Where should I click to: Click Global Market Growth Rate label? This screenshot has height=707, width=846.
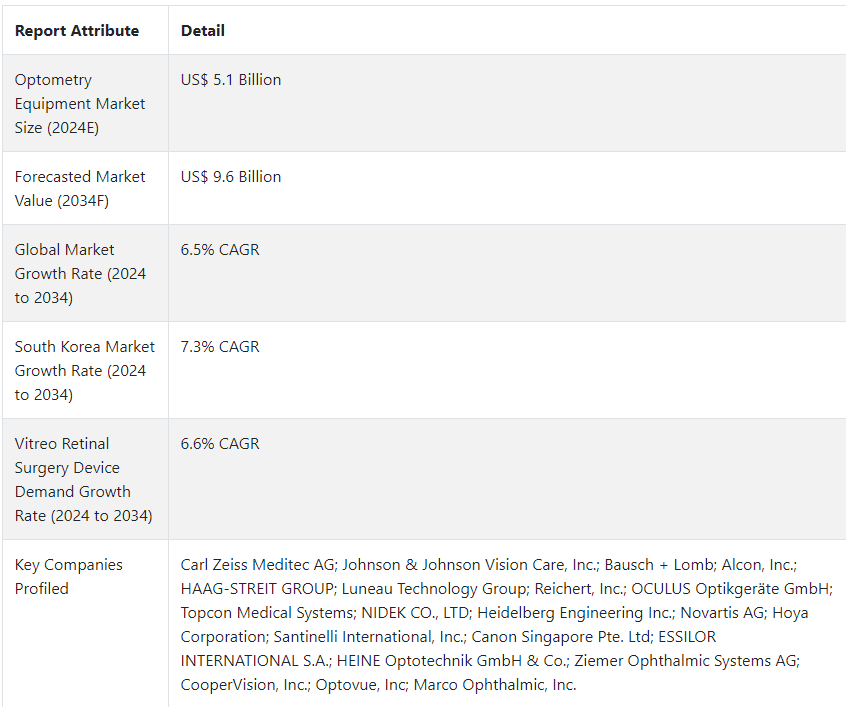click(80, 274)
